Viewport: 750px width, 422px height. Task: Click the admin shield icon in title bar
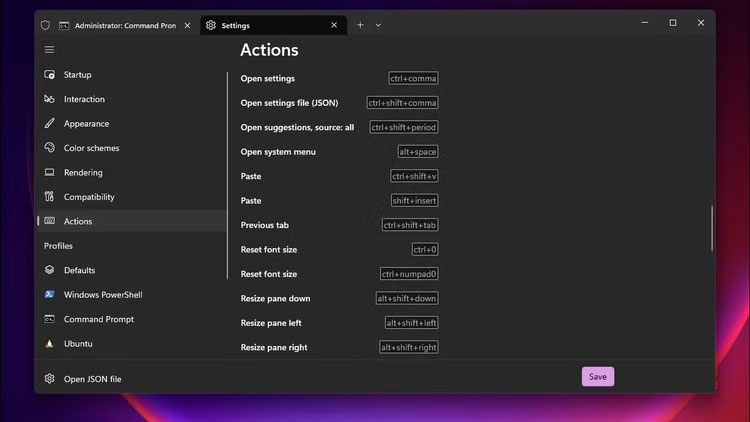tap(45, 25)
